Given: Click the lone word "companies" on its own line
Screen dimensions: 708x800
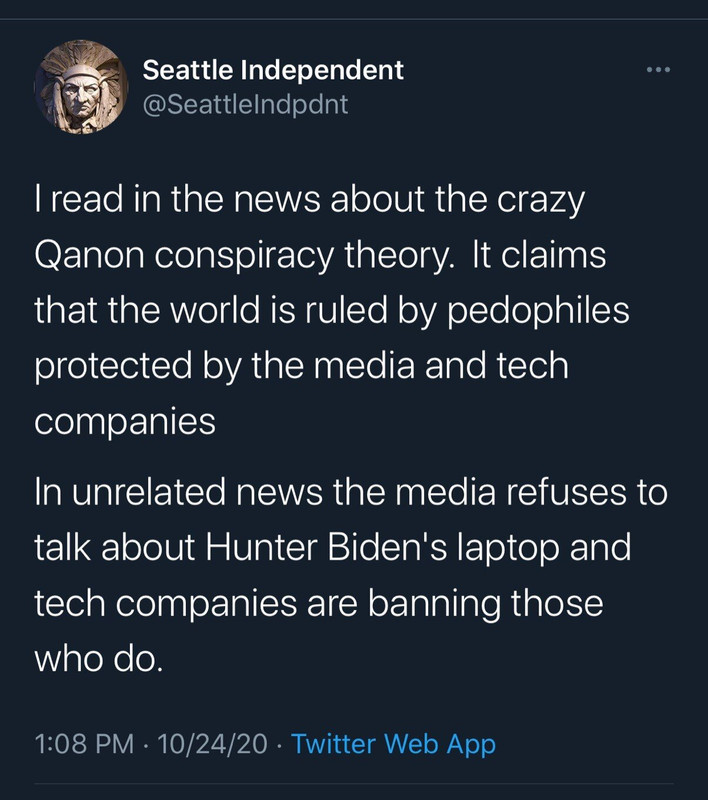Looking at the screenshot, I should tap(125, 420).
